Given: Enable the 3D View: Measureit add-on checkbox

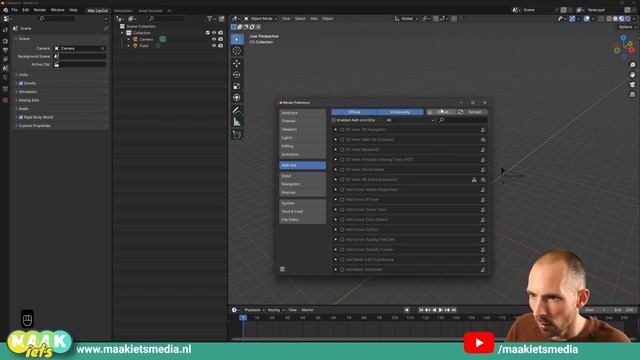Looking at the screenshot, I should coord(342,150).
